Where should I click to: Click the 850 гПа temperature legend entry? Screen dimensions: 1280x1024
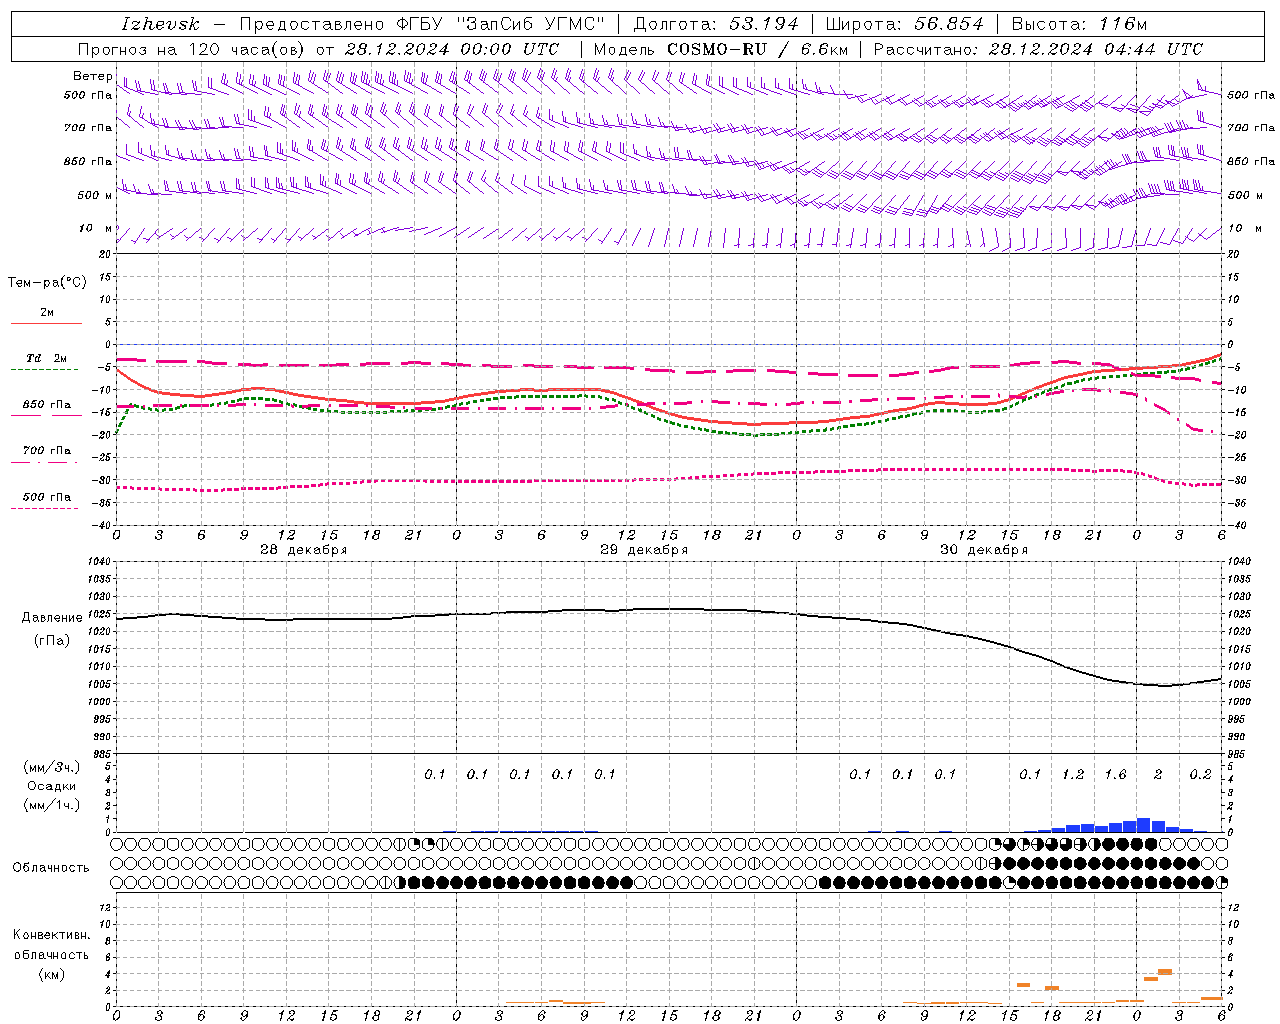tap(46, 405)
